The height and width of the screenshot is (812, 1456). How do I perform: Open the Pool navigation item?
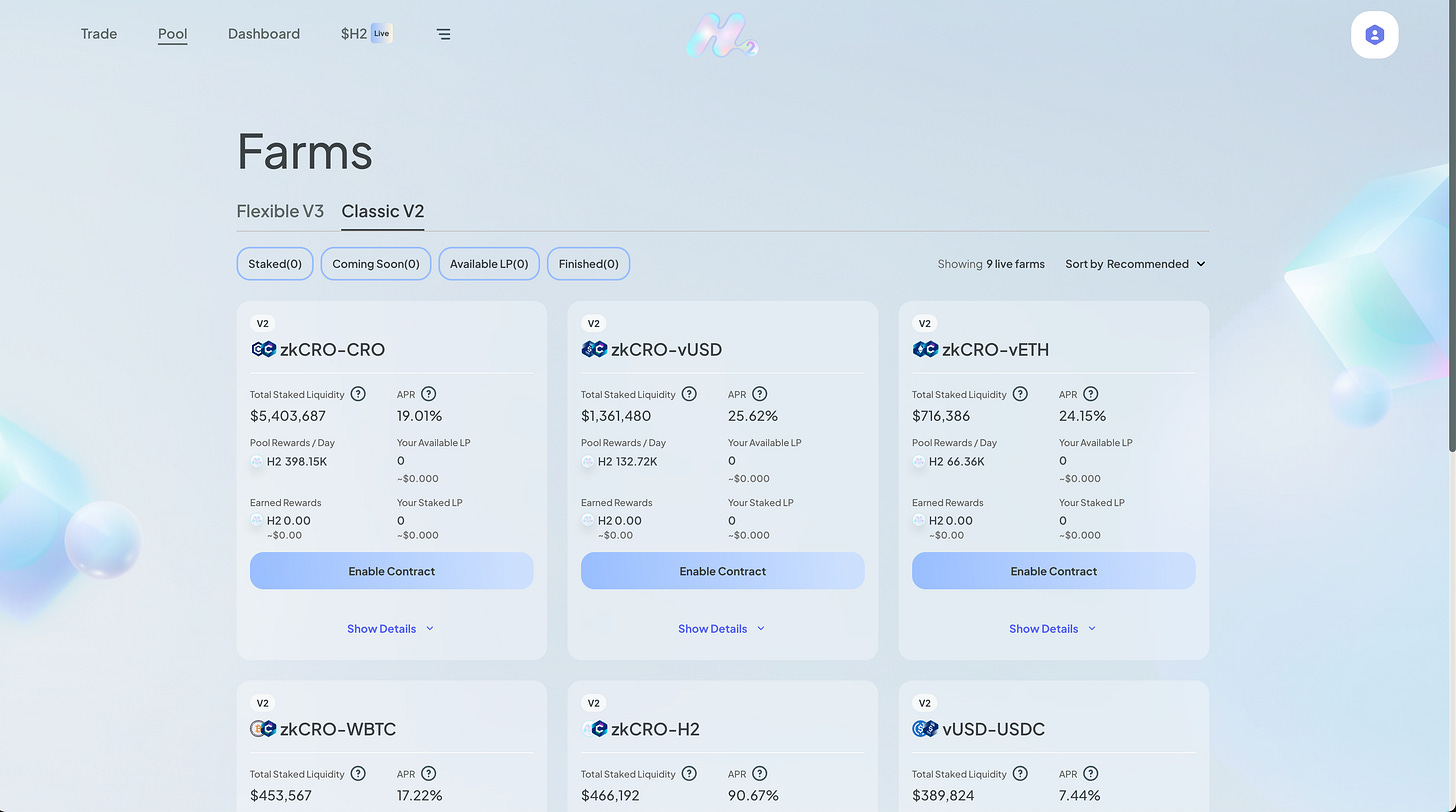[x=172, y=34]
